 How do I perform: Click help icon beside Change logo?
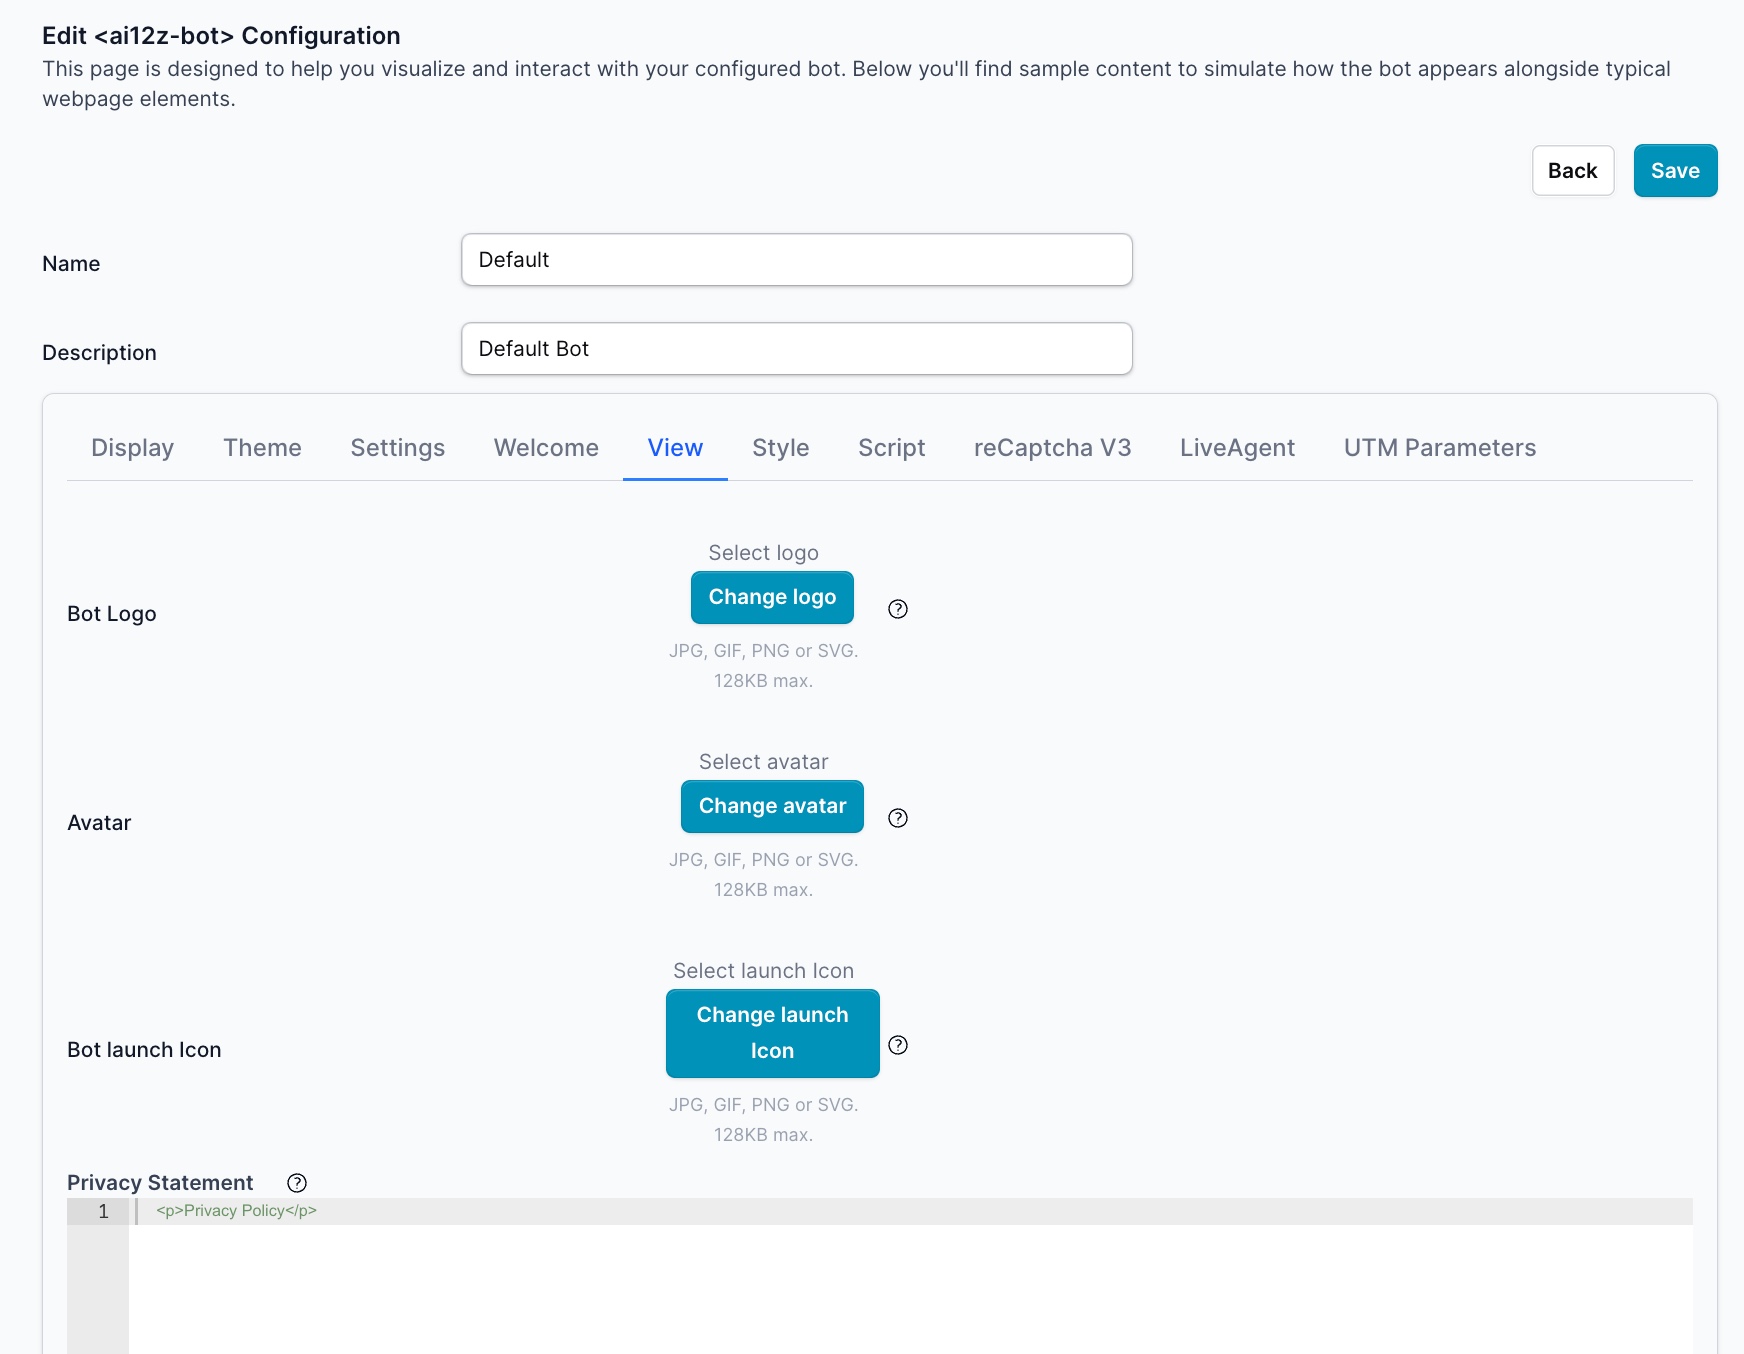pos(898,609)
